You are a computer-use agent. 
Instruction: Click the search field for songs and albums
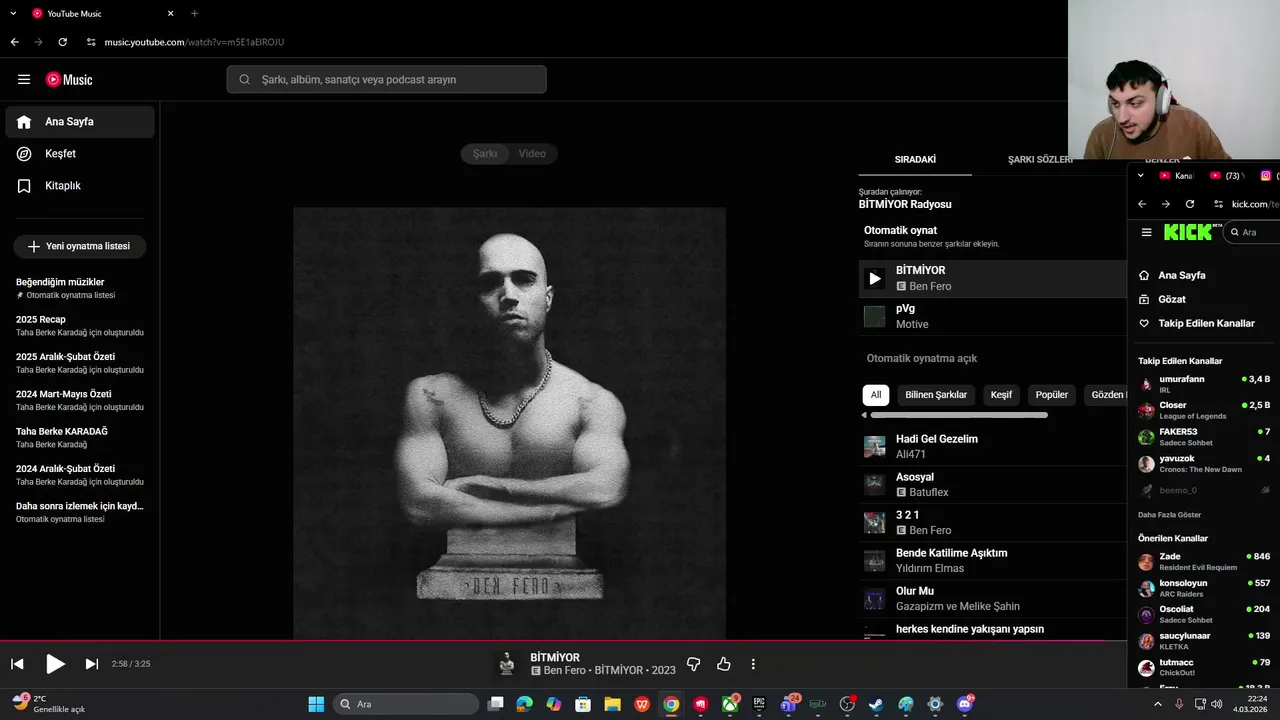(386, 79)
